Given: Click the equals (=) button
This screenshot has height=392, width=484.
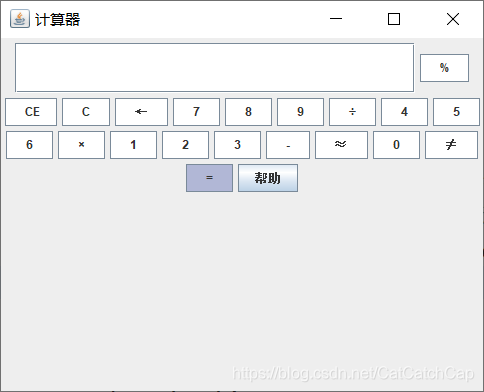Looking at the screenshot, I should tap(209, 178).
